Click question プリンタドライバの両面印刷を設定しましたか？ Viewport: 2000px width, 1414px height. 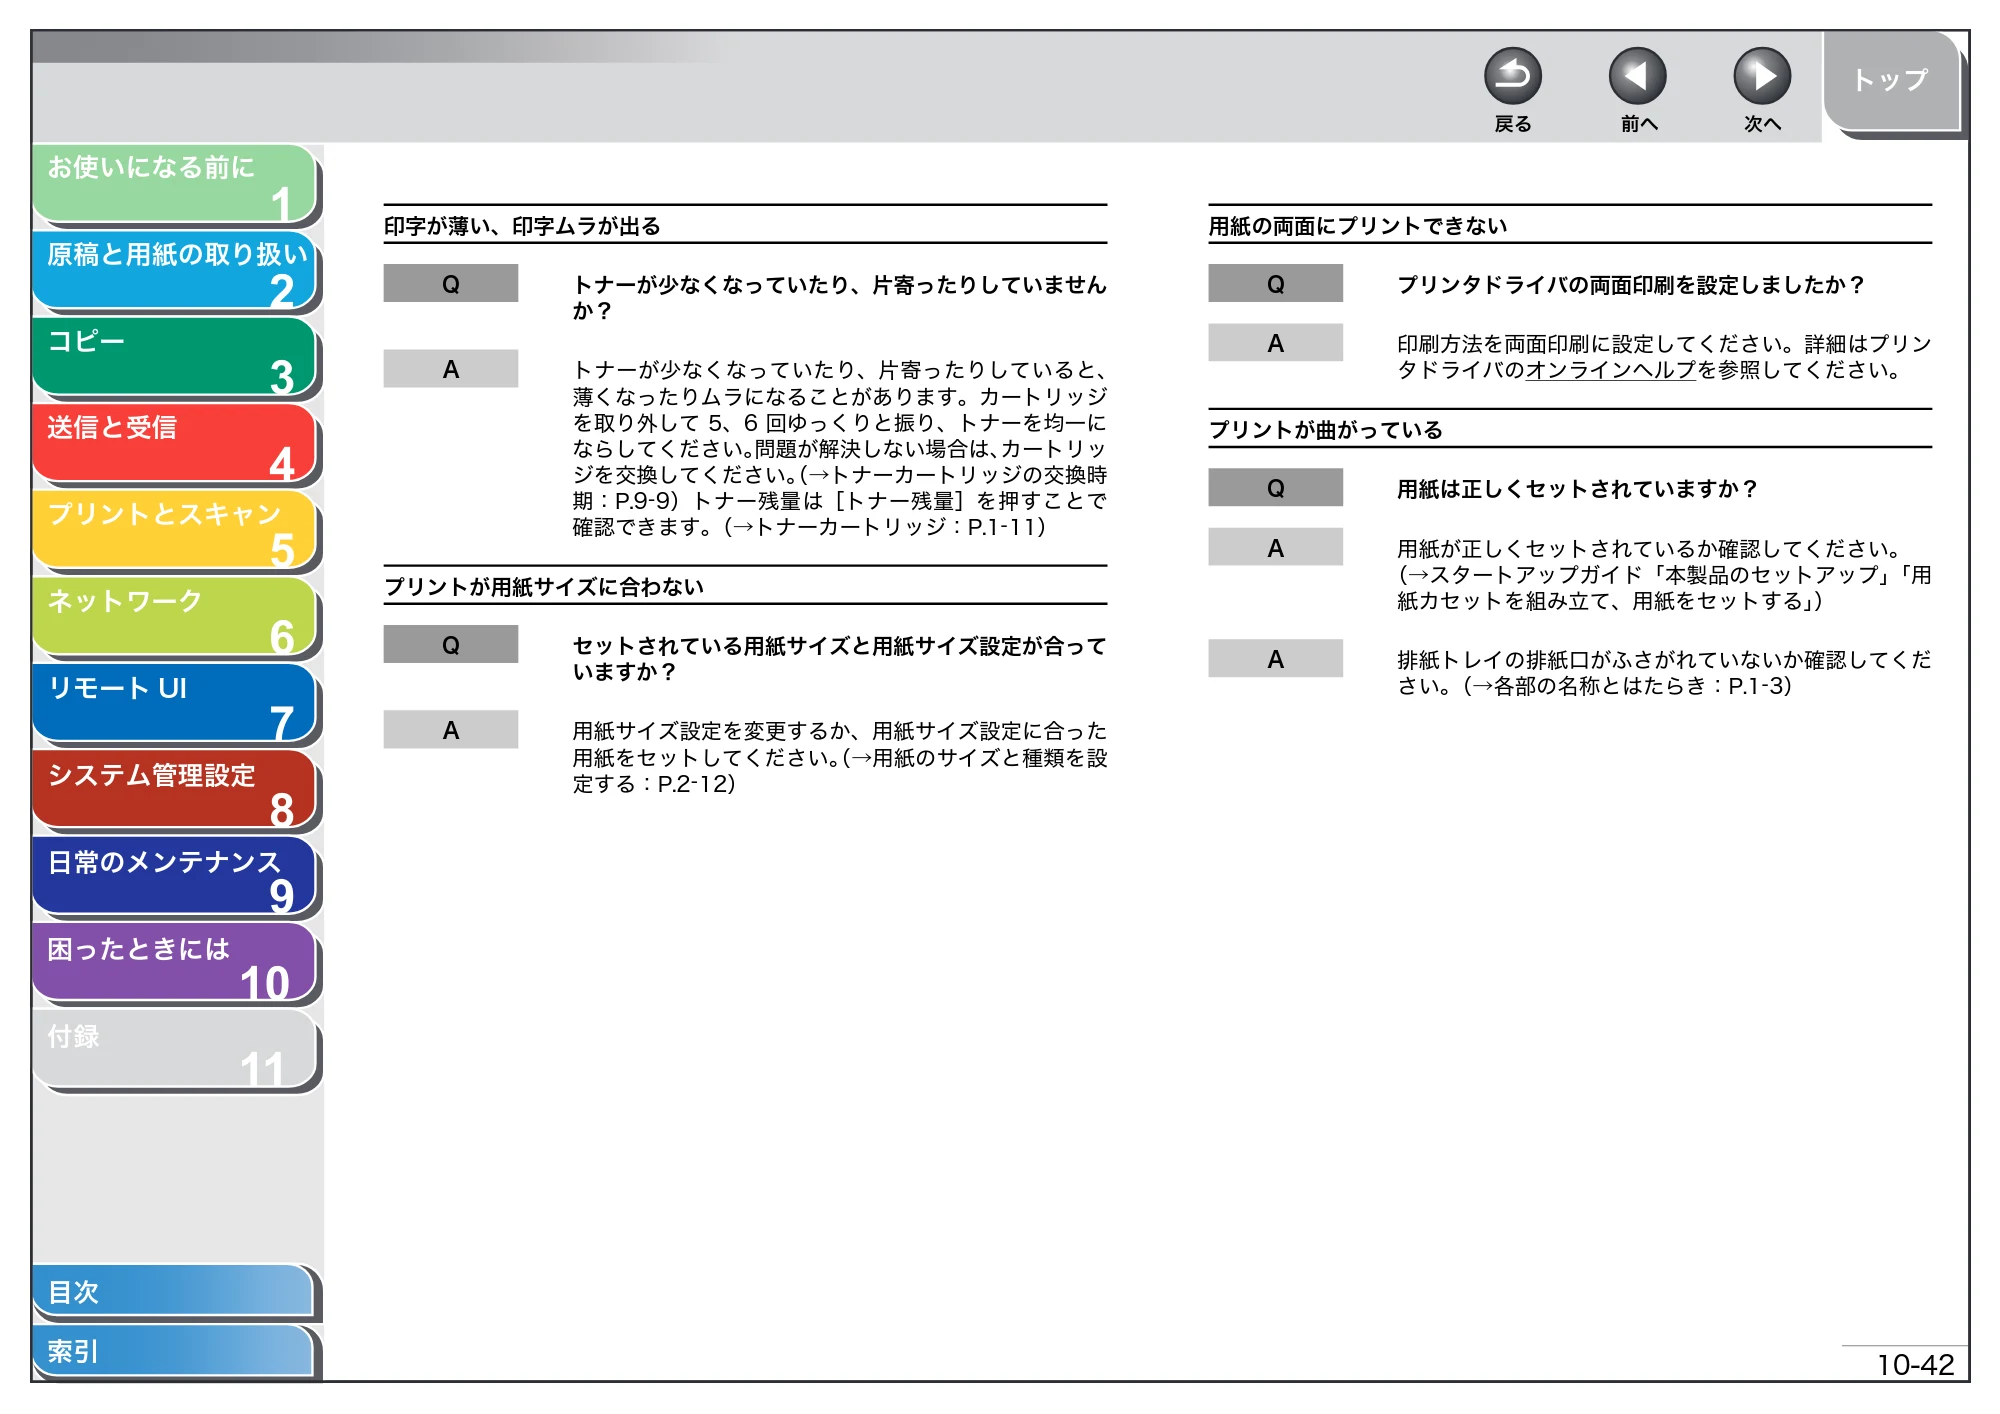(1631, 285)
